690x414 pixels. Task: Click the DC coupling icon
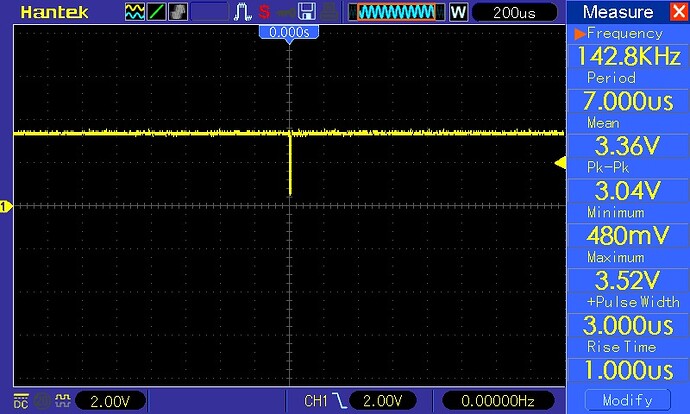21,400
